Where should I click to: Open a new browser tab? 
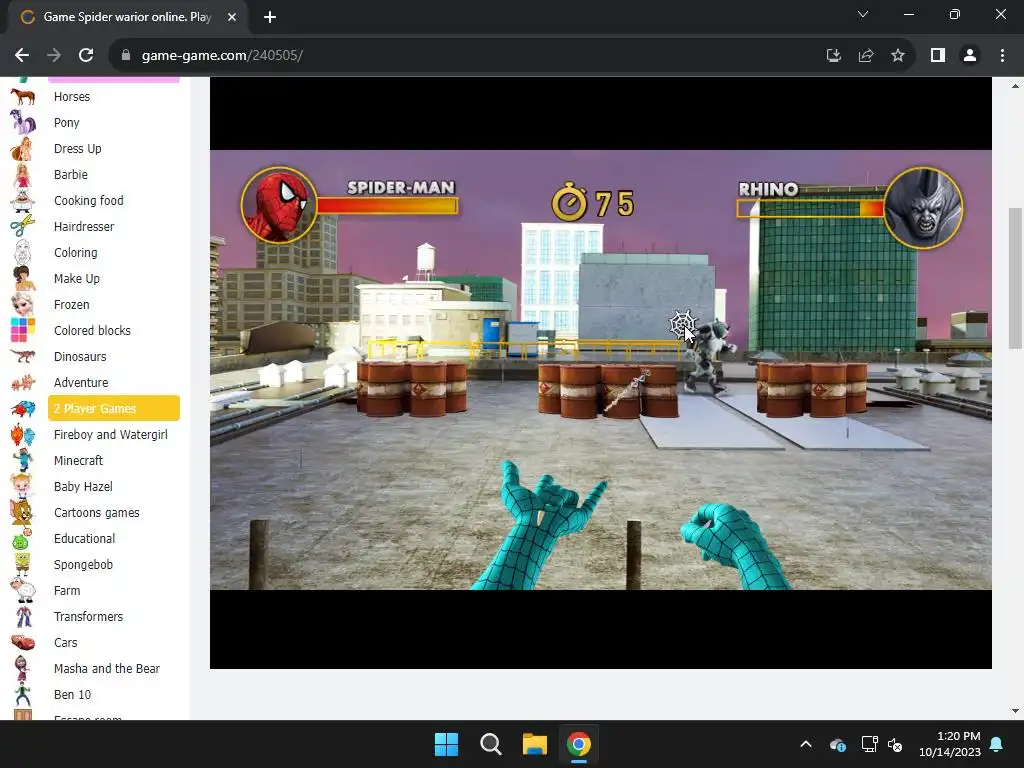270,17
